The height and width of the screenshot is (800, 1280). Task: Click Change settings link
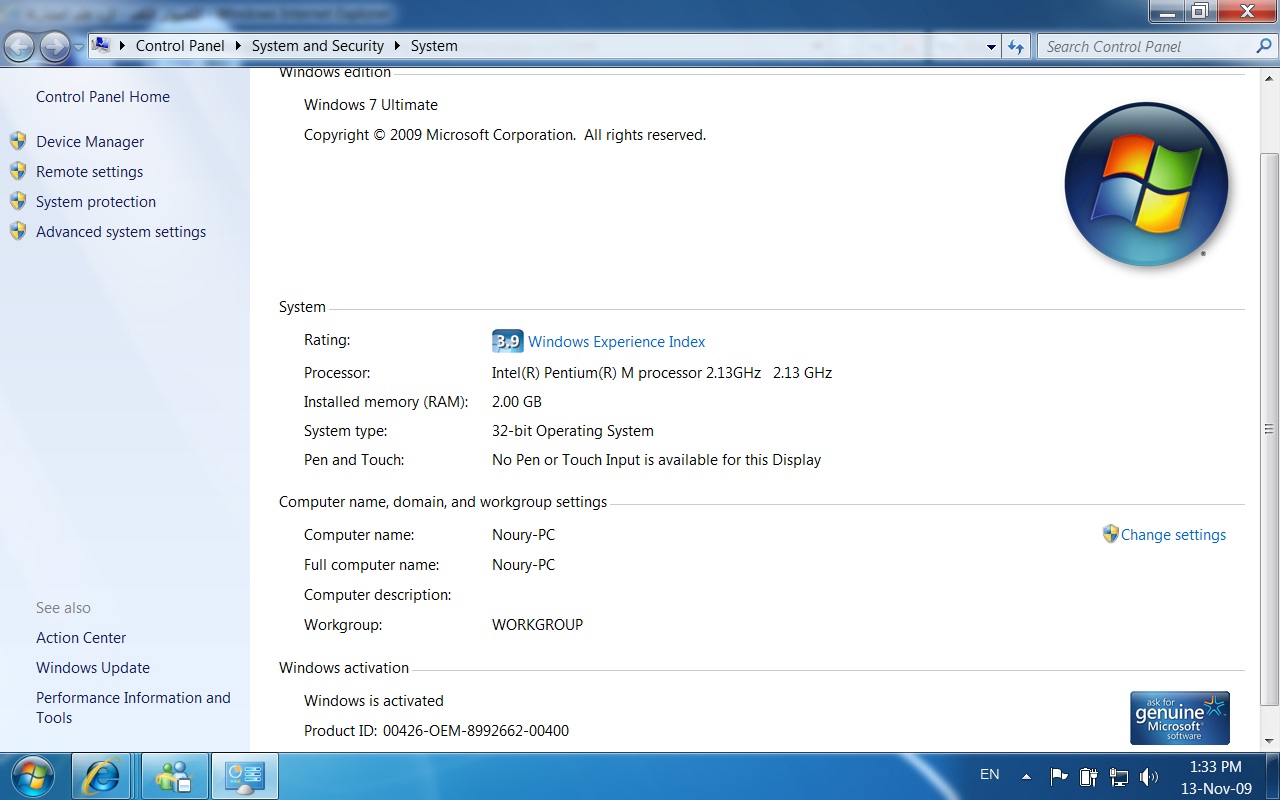click(x=1173, y=535)
